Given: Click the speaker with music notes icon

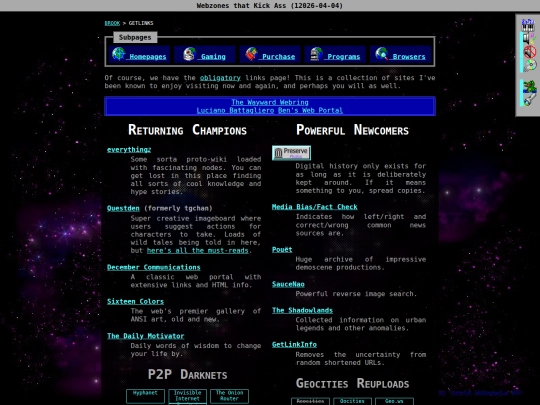Looking at the screenshot, I should [x=530, y=38].
